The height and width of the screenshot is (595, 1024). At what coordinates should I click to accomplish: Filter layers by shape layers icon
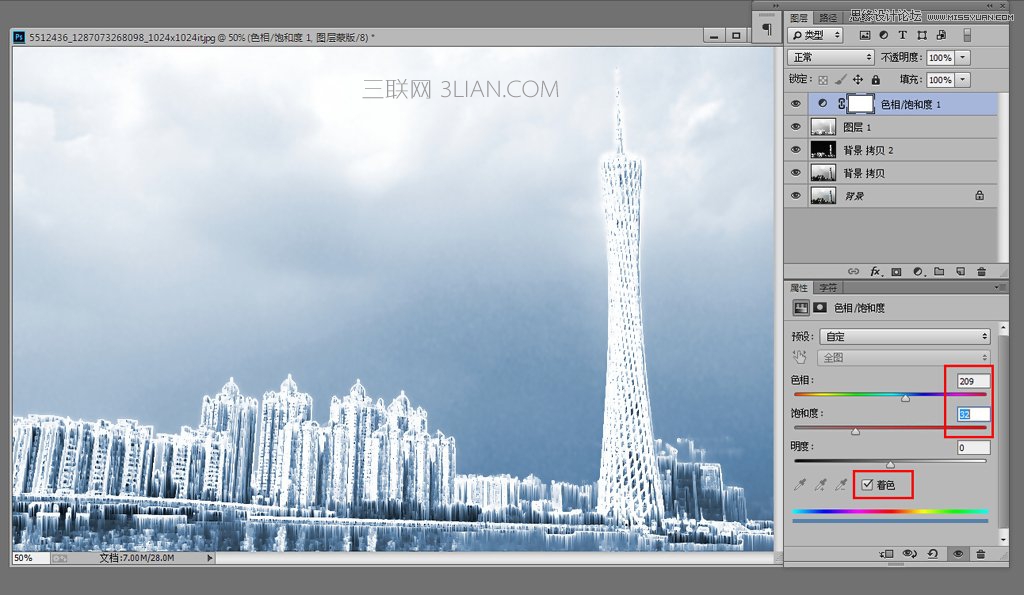922,35
